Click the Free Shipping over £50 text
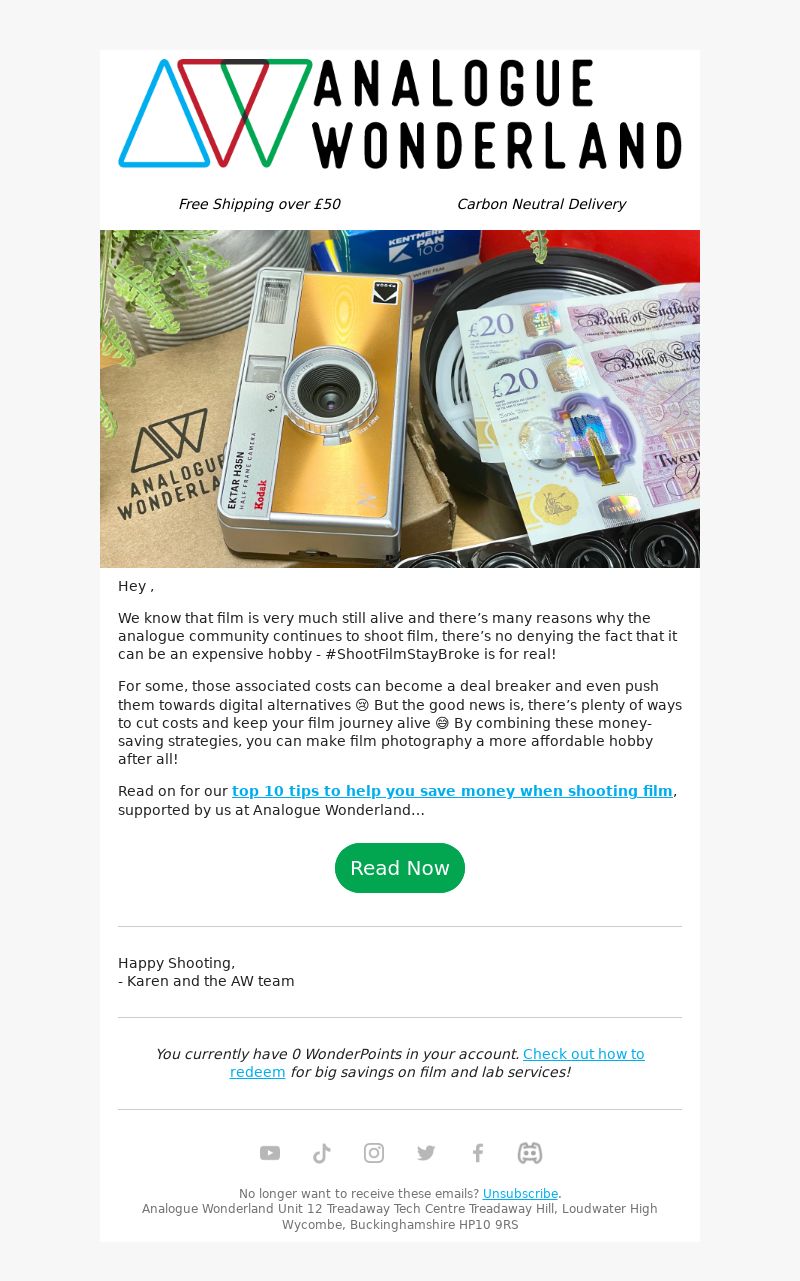 click(x=259, y=204)
